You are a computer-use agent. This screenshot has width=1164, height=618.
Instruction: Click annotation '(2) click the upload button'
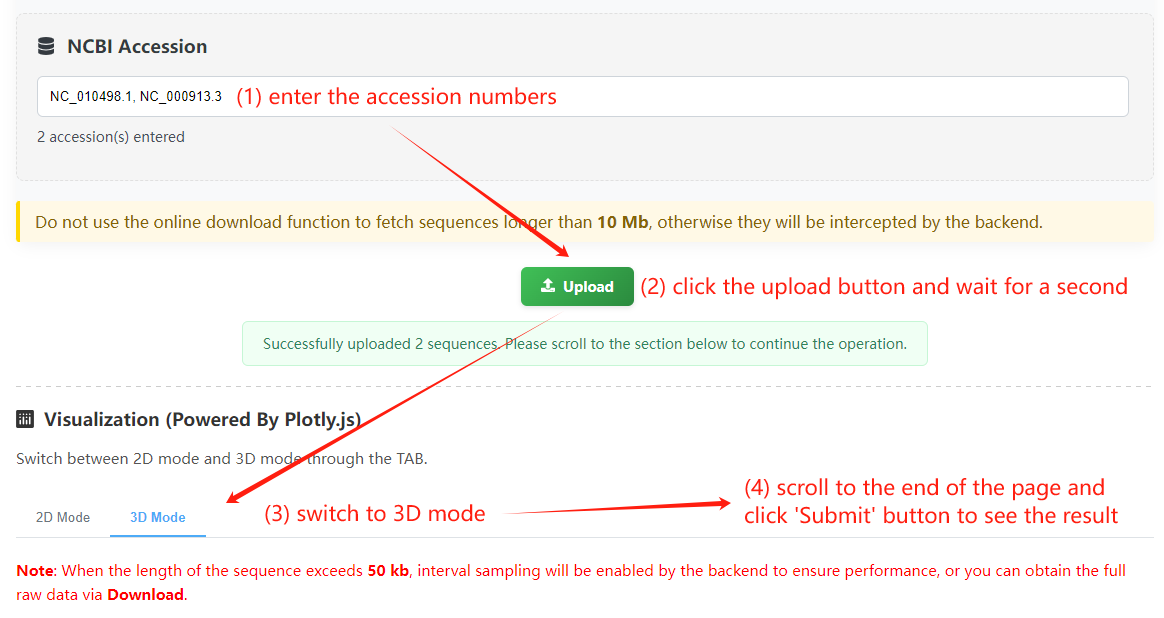point(883,287)
